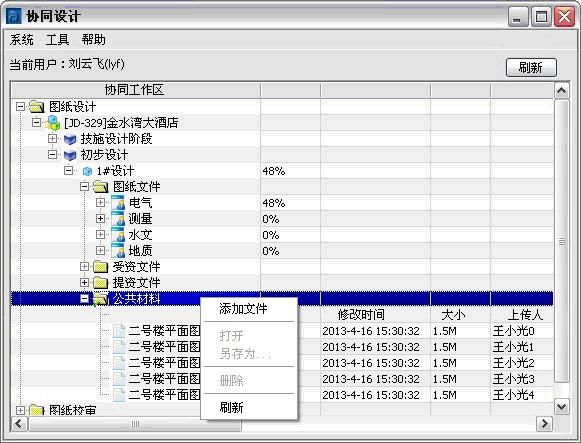Click the 初步设计 blue box icon
Screen dimensions: 581x443
pos(70,155)
